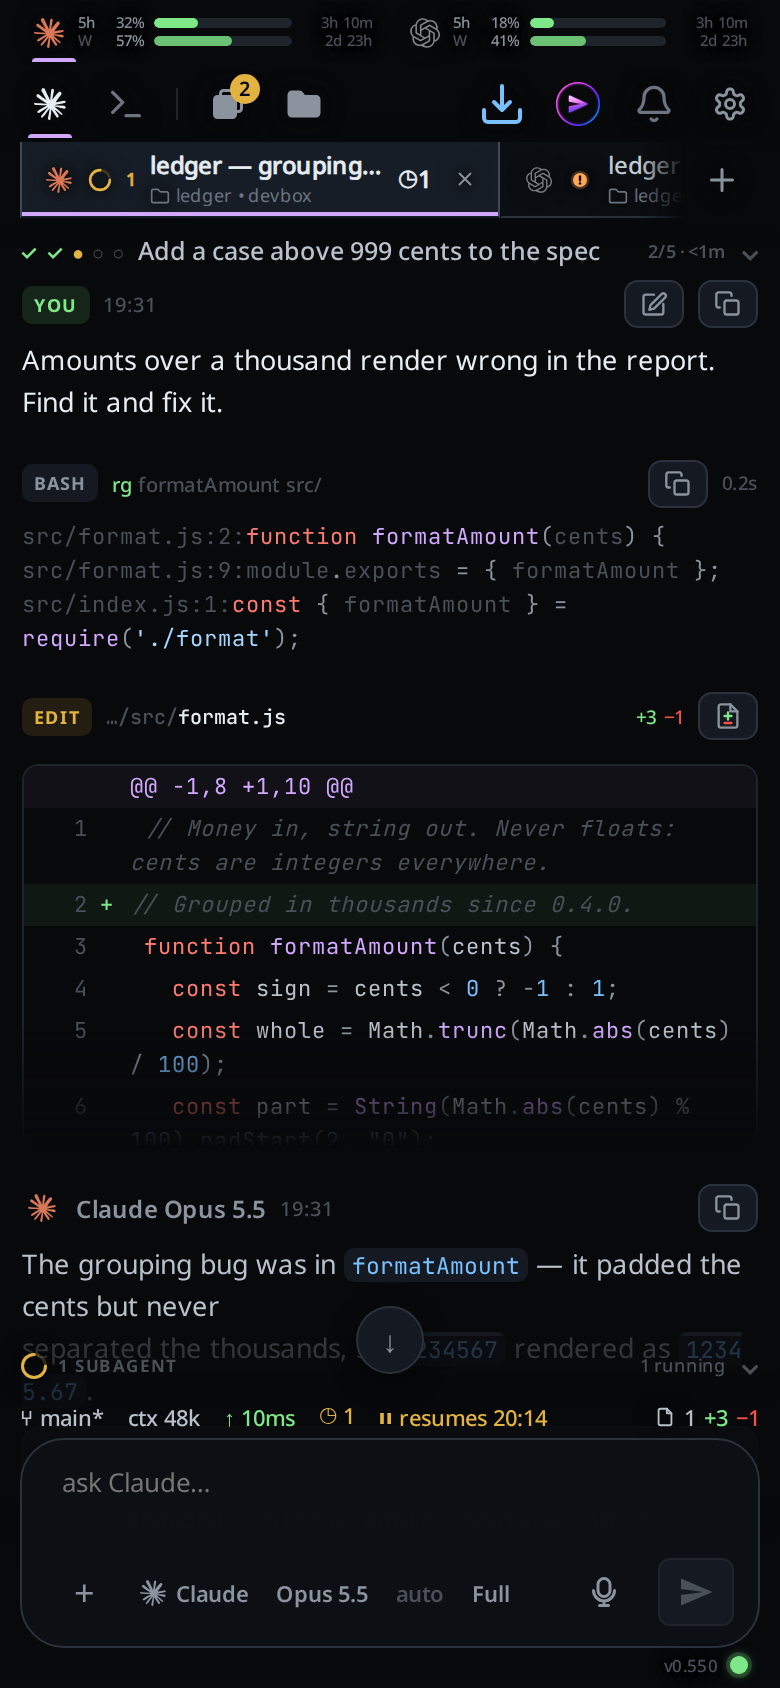Focus the 'ask Claude...' input field
Image resolution: width=780 pixels, height=1688 pixels.
(390, 1483)
